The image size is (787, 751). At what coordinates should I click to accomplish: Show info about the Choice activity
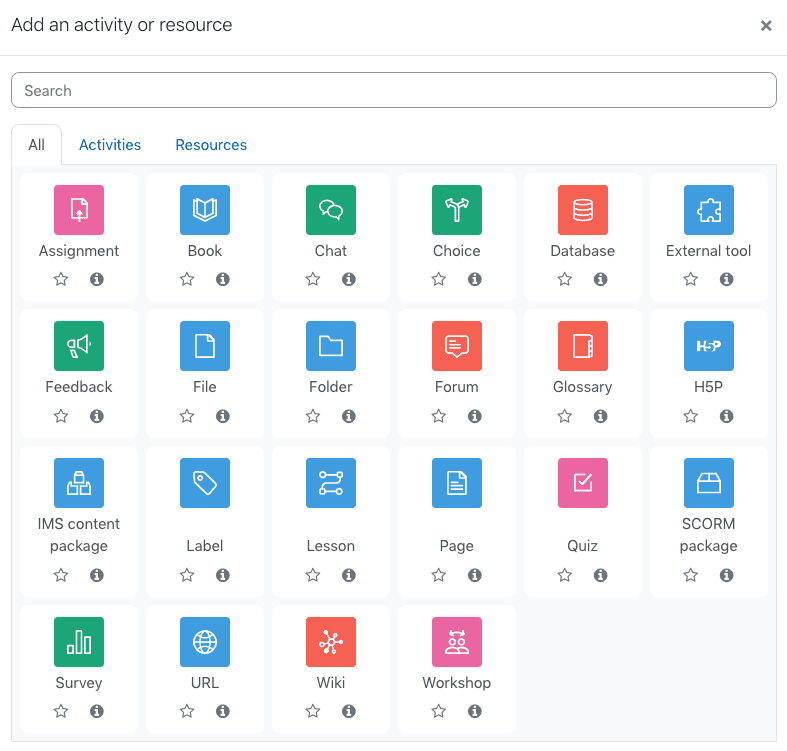point(475,280)
